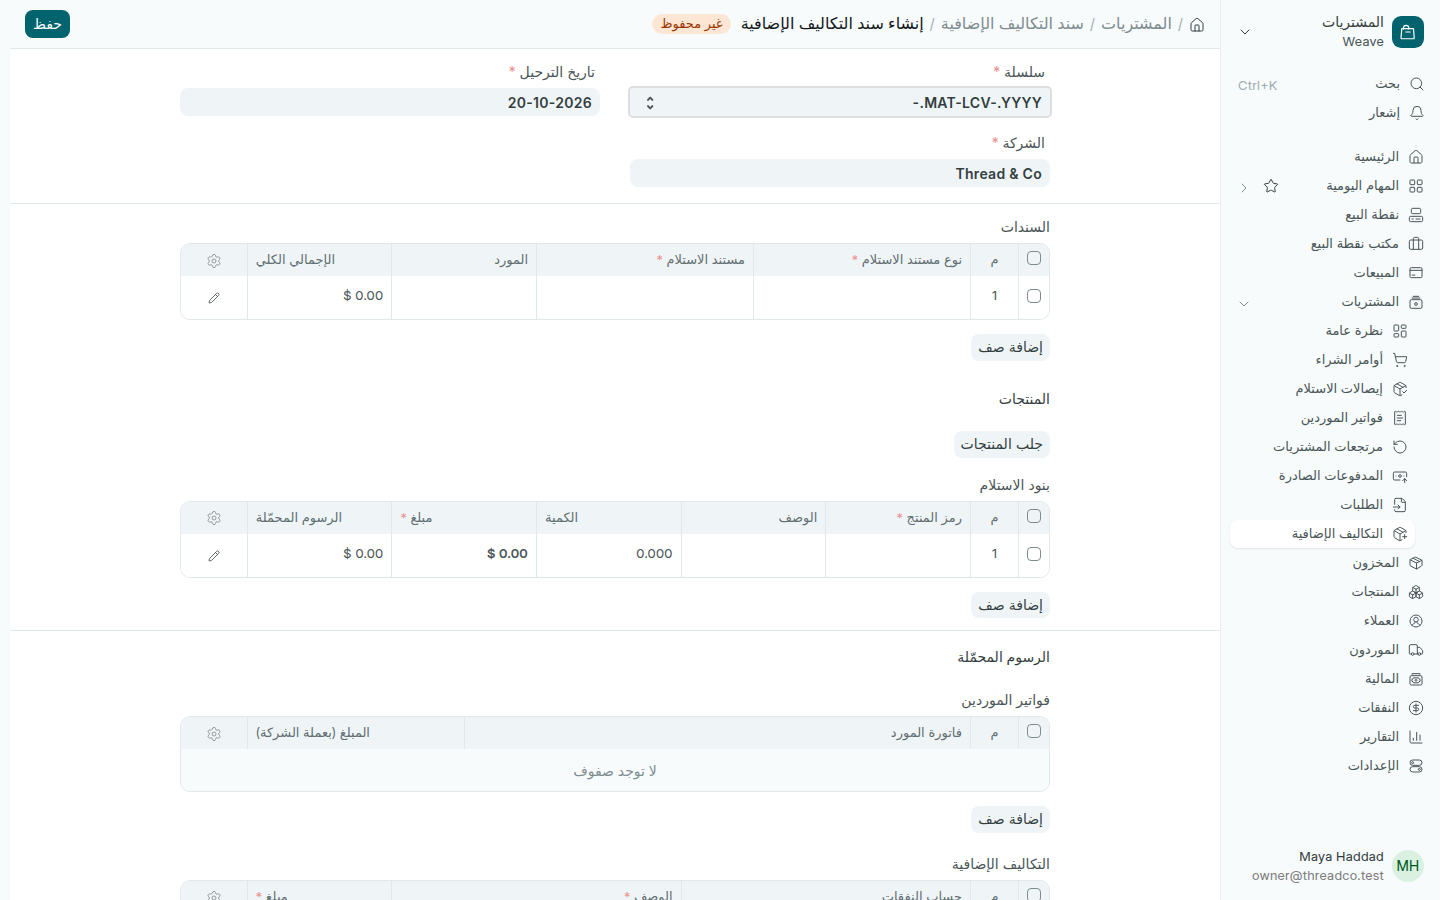Click the search magnifier icon in sidebar
Viewport: 1440px width, 900px height.
(1416, 84)
